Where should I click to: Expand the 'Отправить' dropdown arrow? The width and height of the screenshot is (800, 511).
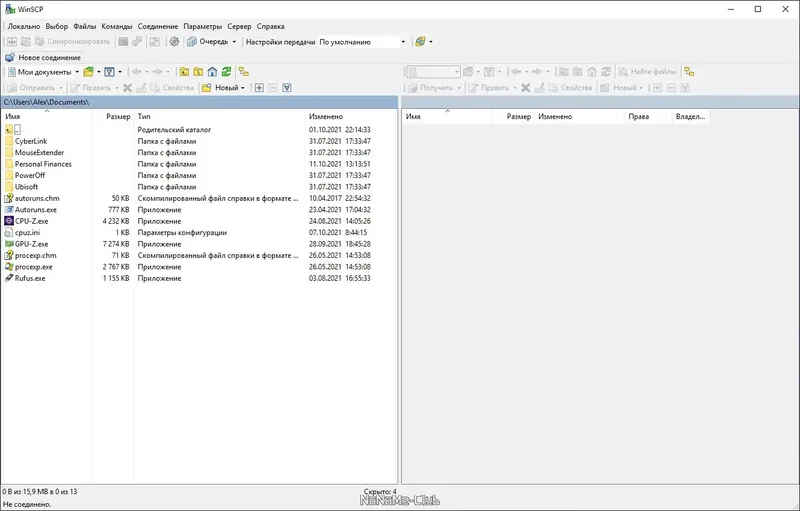click(61, 88)
